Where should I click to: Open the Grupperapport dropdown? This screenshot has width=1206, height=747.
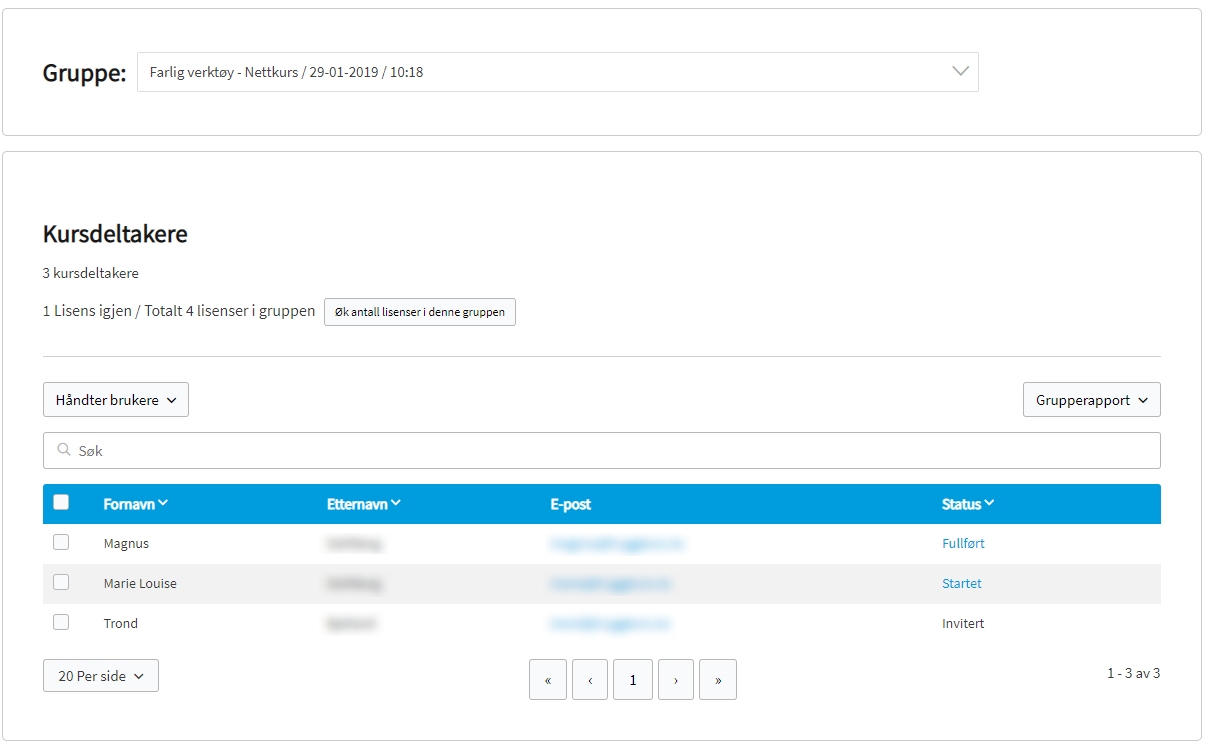coord(1091,400)
